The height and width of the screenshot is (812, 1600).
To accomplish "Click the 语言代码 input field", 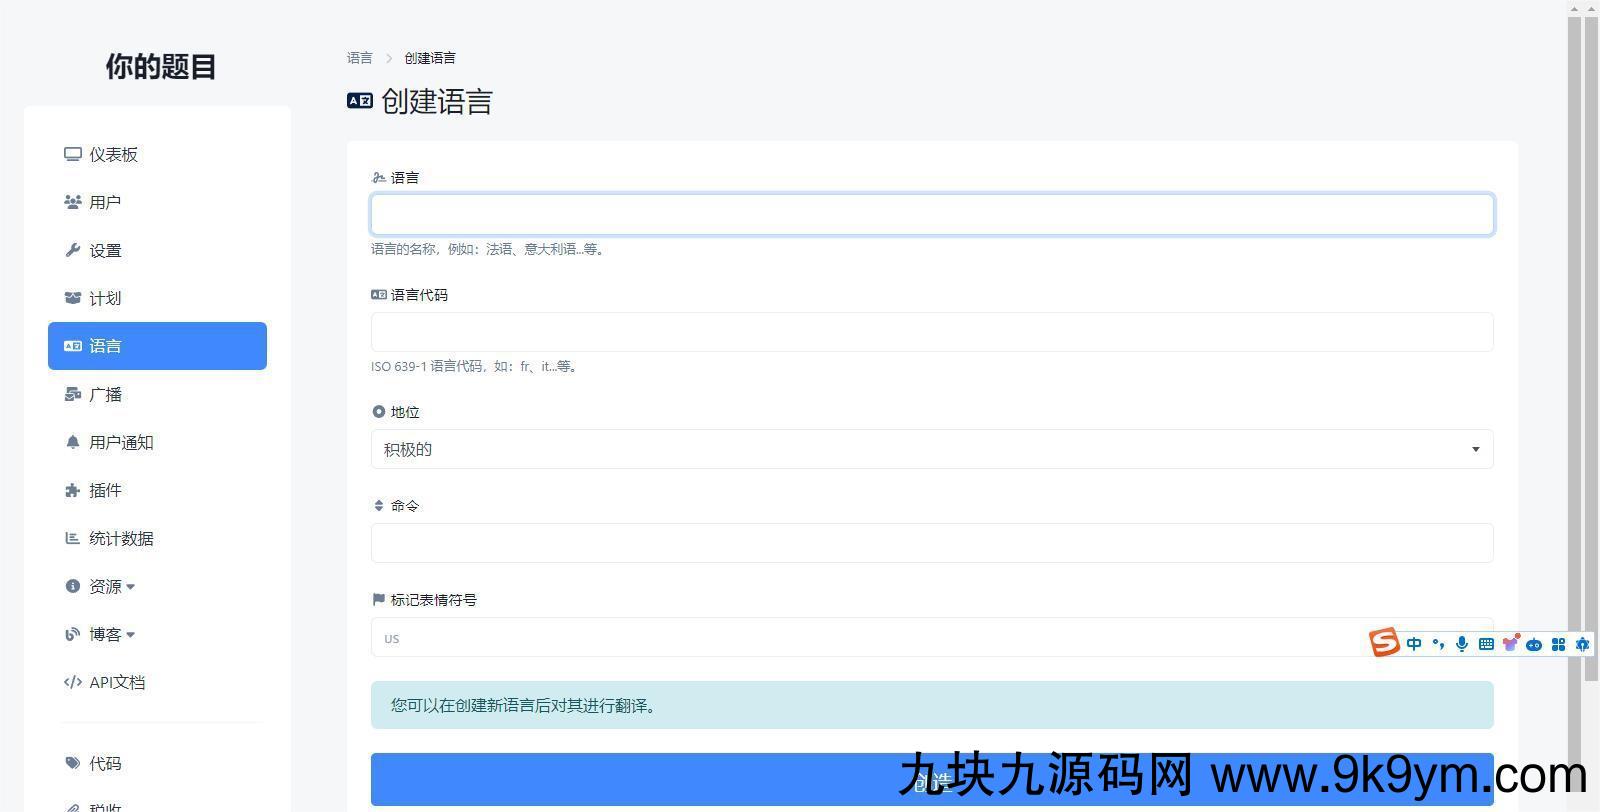I will pos(931,332).
